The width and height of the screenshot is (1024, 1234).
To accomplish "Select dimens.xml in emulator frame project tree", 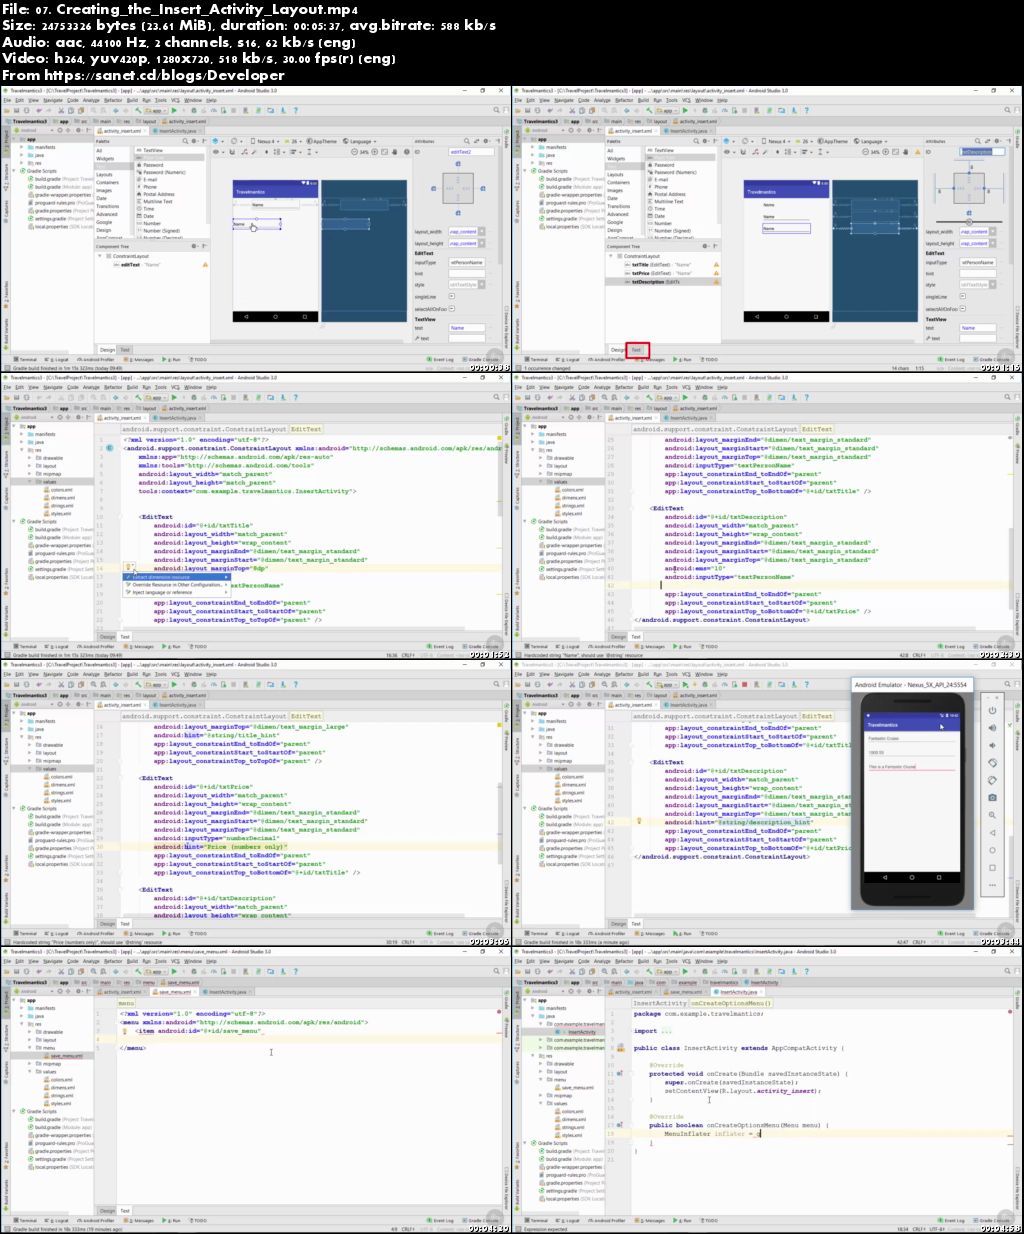I will pos(570,785).
